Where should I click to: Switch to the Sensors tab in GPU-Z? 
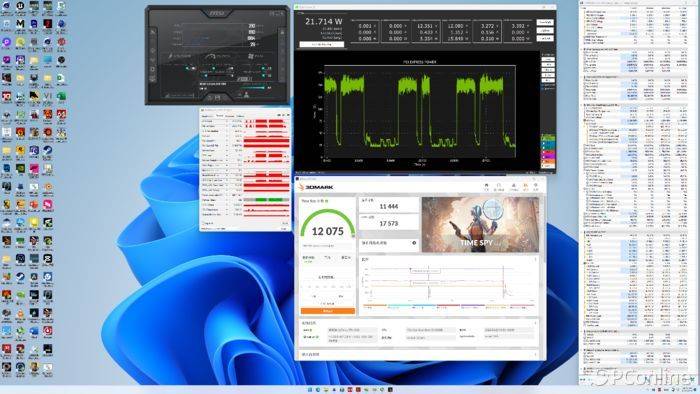220,116
